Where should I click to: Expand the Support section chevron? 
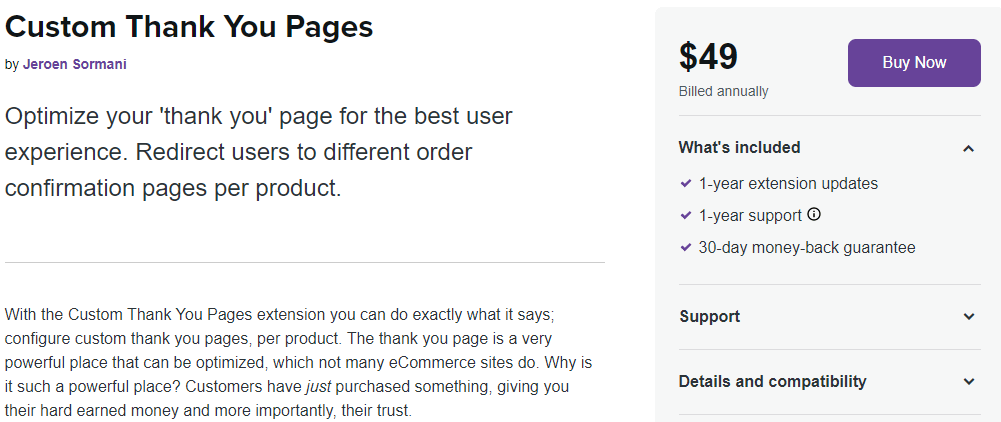[x=968, y=317]
